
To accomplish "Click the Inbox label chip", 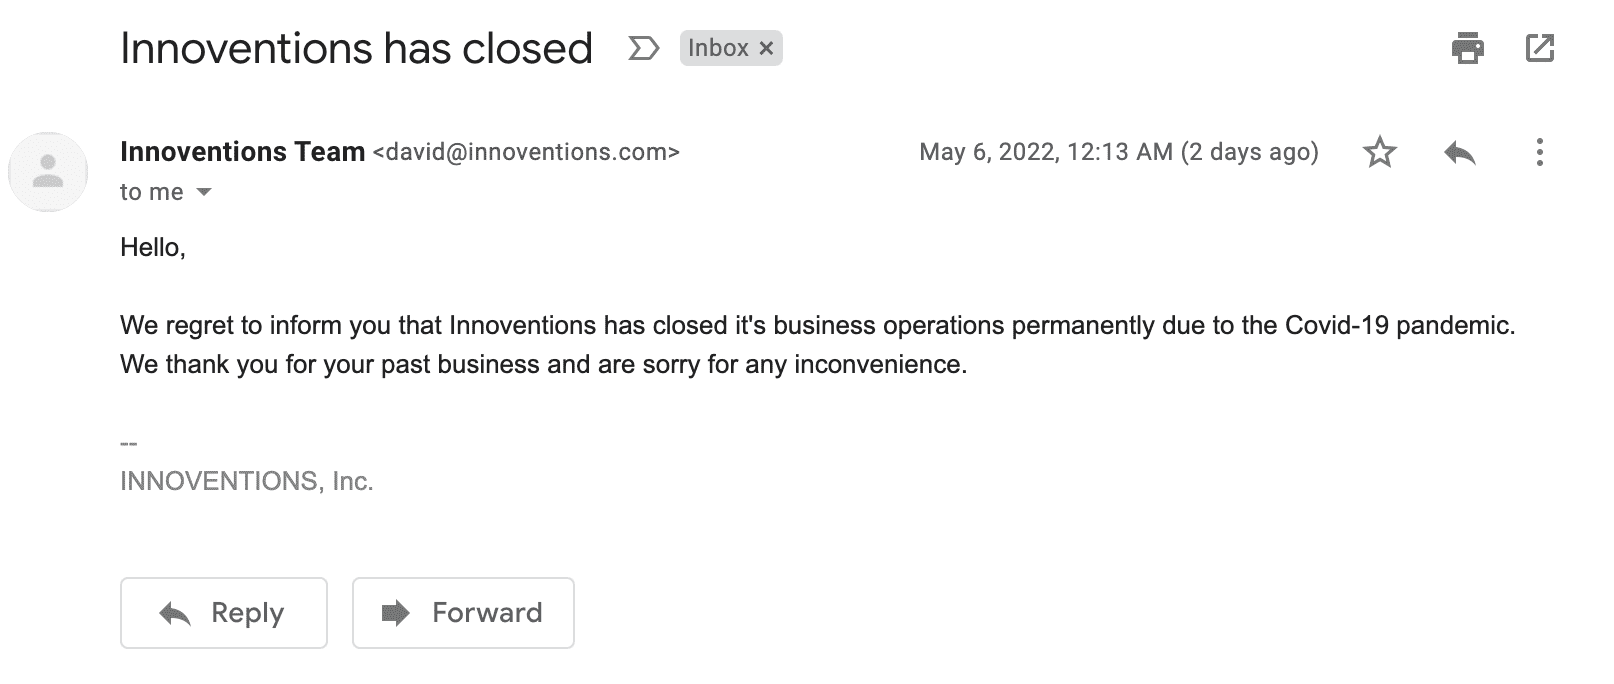I will click(x=718, y=48).
